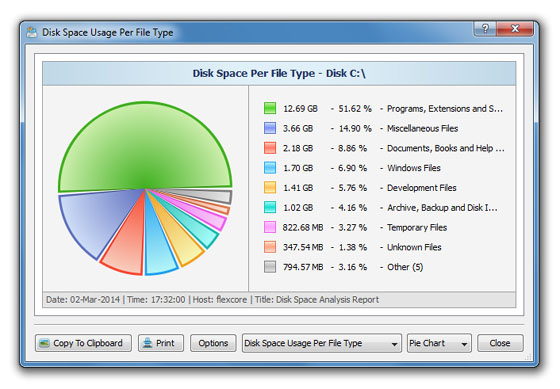Click the light blue Windows Files swatch

pyautogui.click(x=270, y=168)
